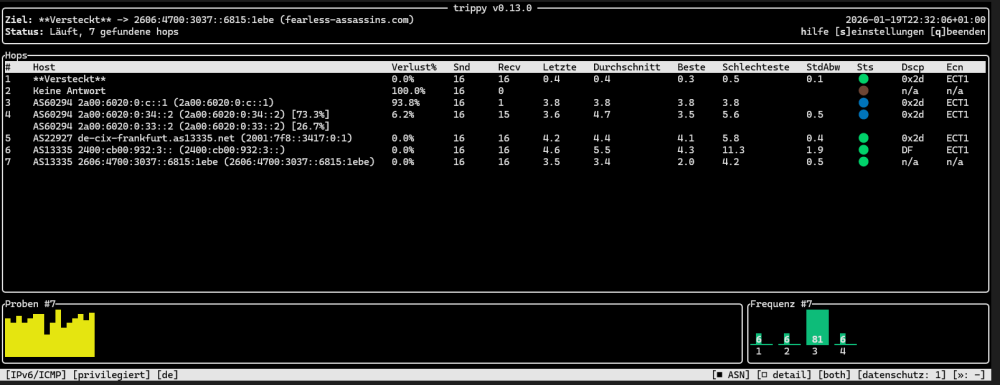Click the 11.3 worst latency value
Viewport: 1000px width, 385px height.
(x=733, y=150)
